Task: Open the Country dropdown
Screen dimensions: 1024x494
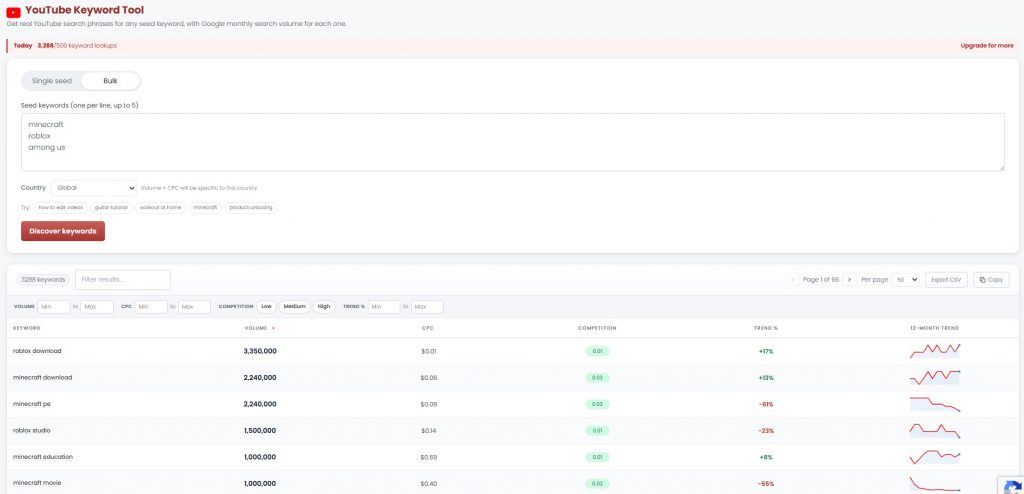Action: click(x=93, y=188)
